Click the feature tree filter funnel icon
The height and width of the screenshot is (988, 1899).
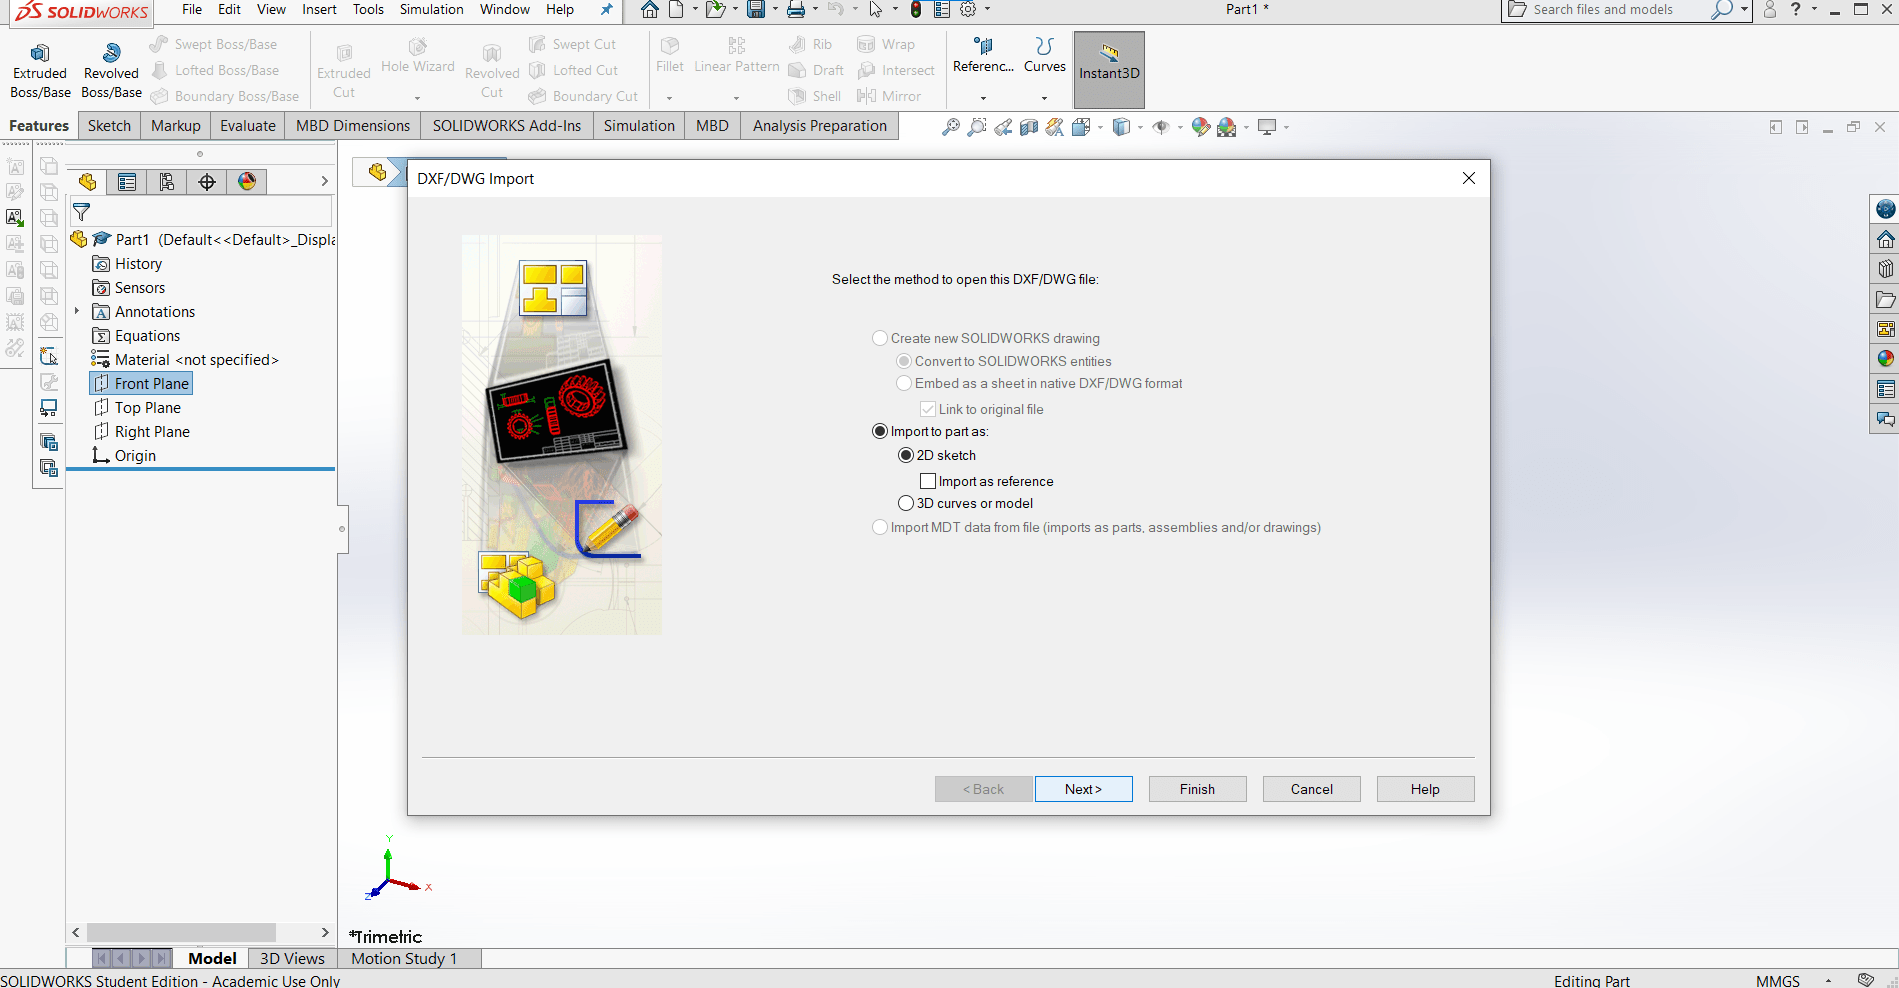coord(82,212)
